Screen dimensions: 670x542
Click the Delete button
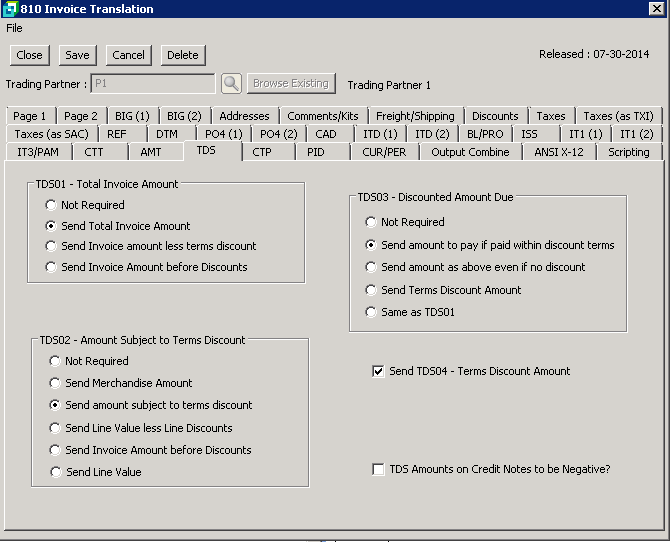(182, 55)
